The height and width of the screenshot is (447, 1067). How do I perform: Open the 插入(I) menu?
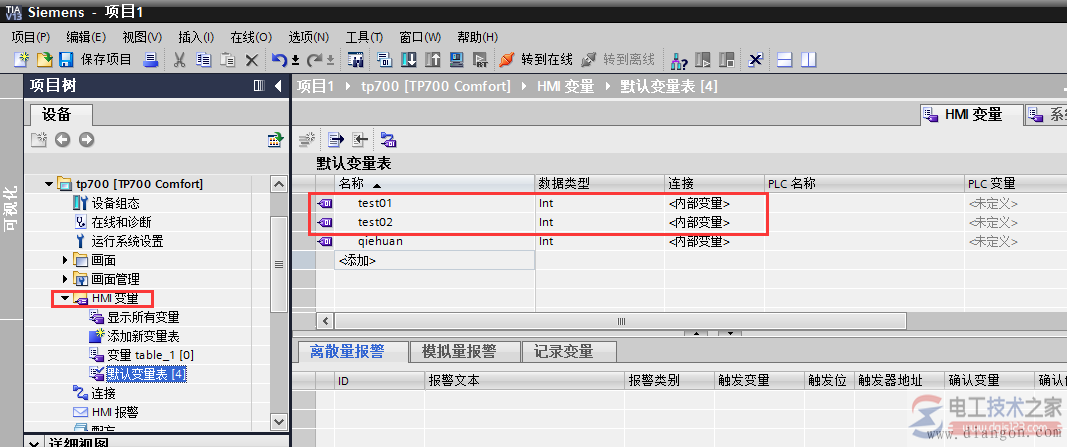(196, 37)
